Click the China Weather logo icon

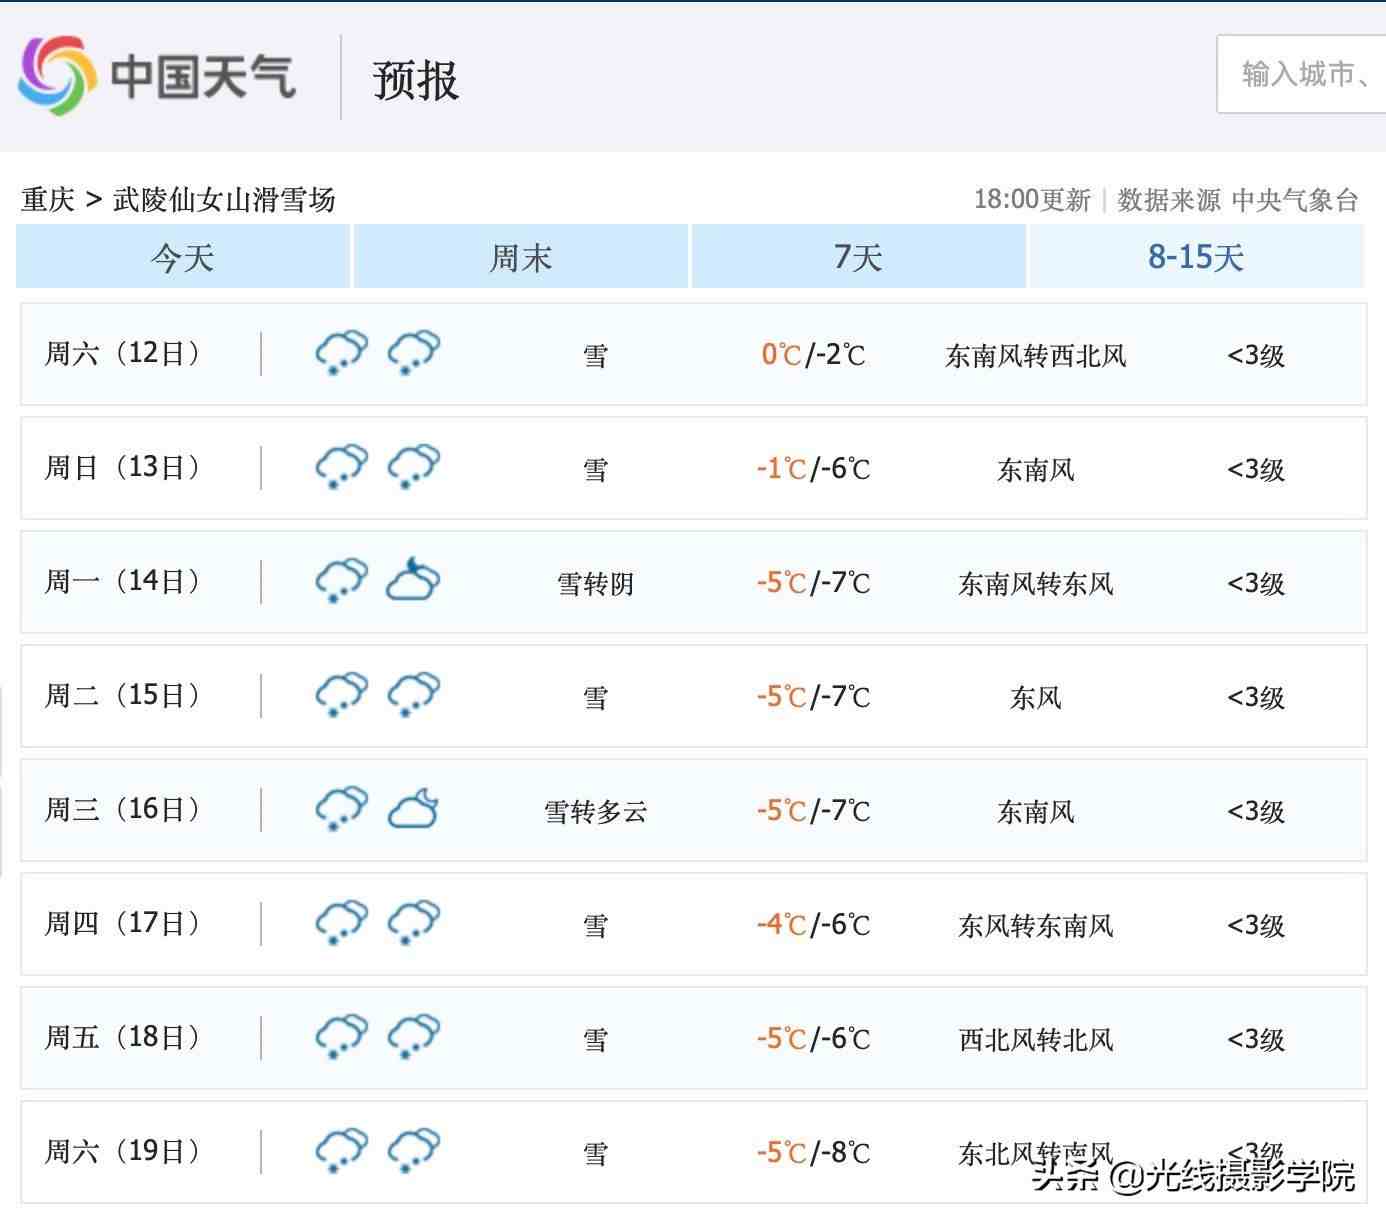[x=58, y=75]
